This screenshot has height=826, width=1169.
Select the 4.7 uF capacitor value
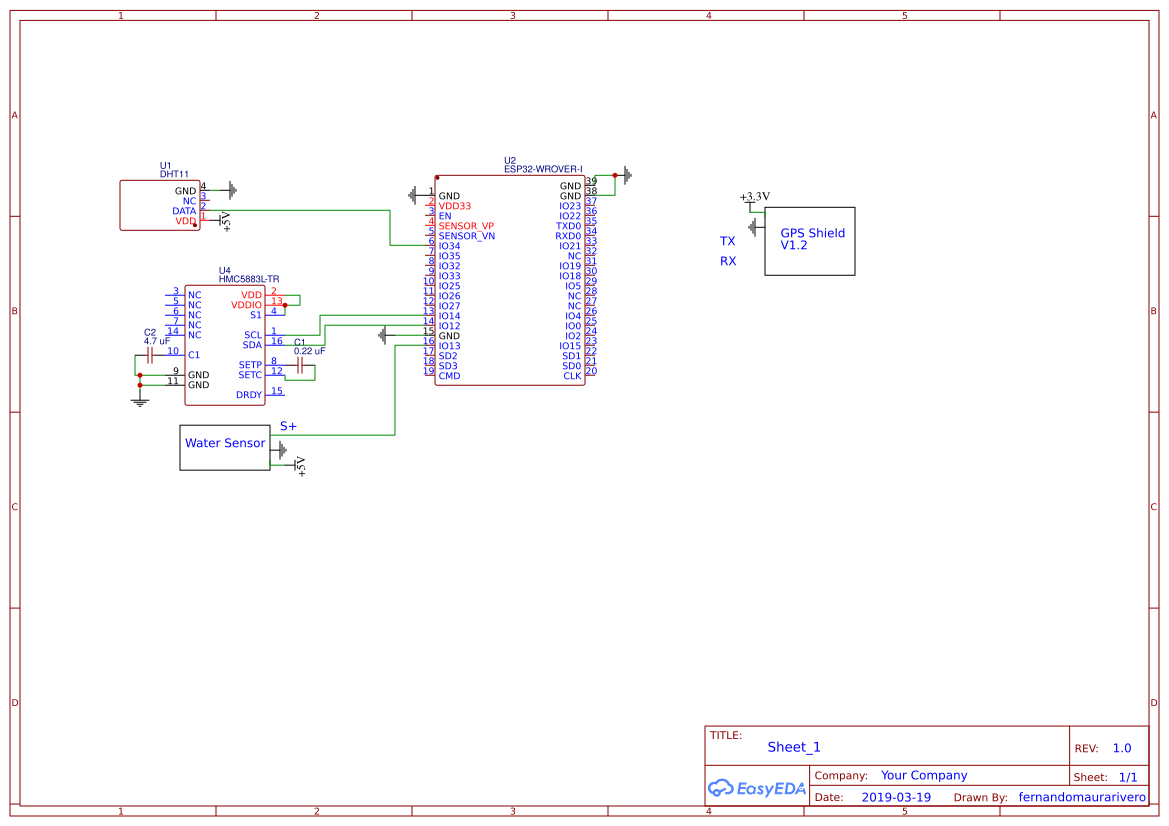click(x=157, y=341)
